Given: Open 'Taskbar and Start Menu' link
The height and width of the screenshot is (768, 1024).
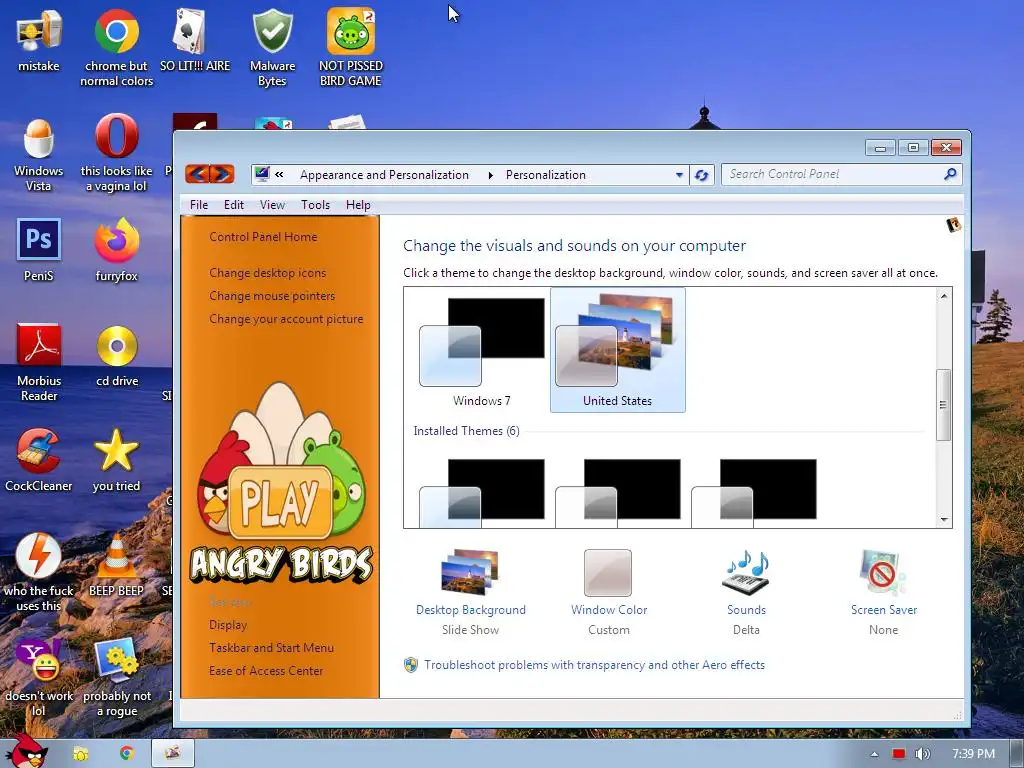Looking at the screenshot, I should point(271,648).
